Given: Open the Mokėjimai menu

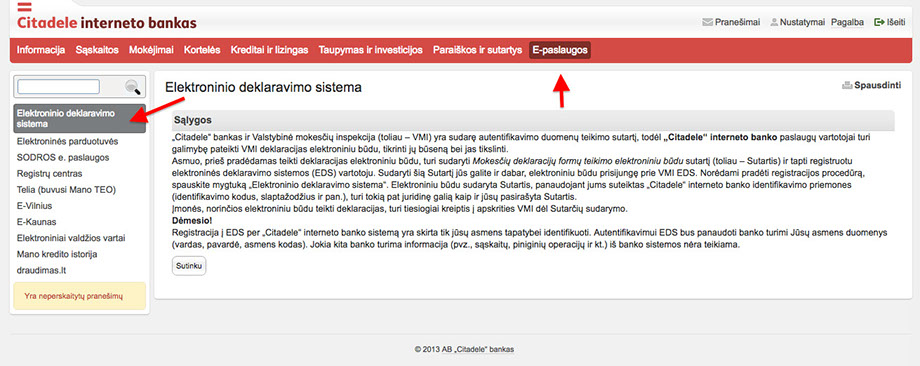Looking at the screenshot, I should click(x=151, y=50).
